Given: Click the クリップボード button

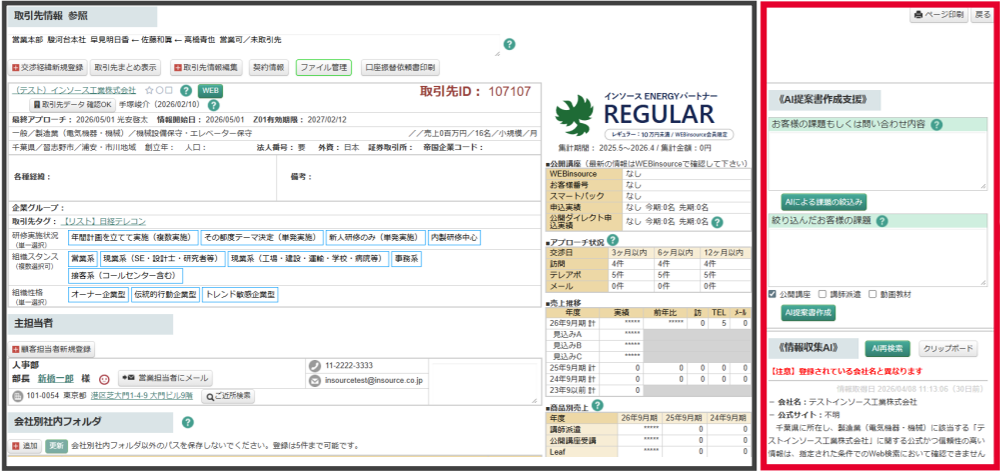Looking at the screenshot, I should click(948, 348).
